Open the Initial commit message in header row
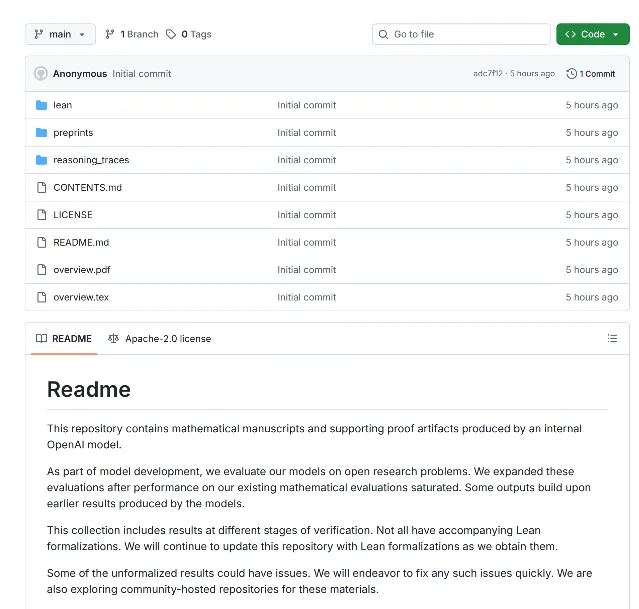This screenshot has width=639, height=609. click(141, 74)
